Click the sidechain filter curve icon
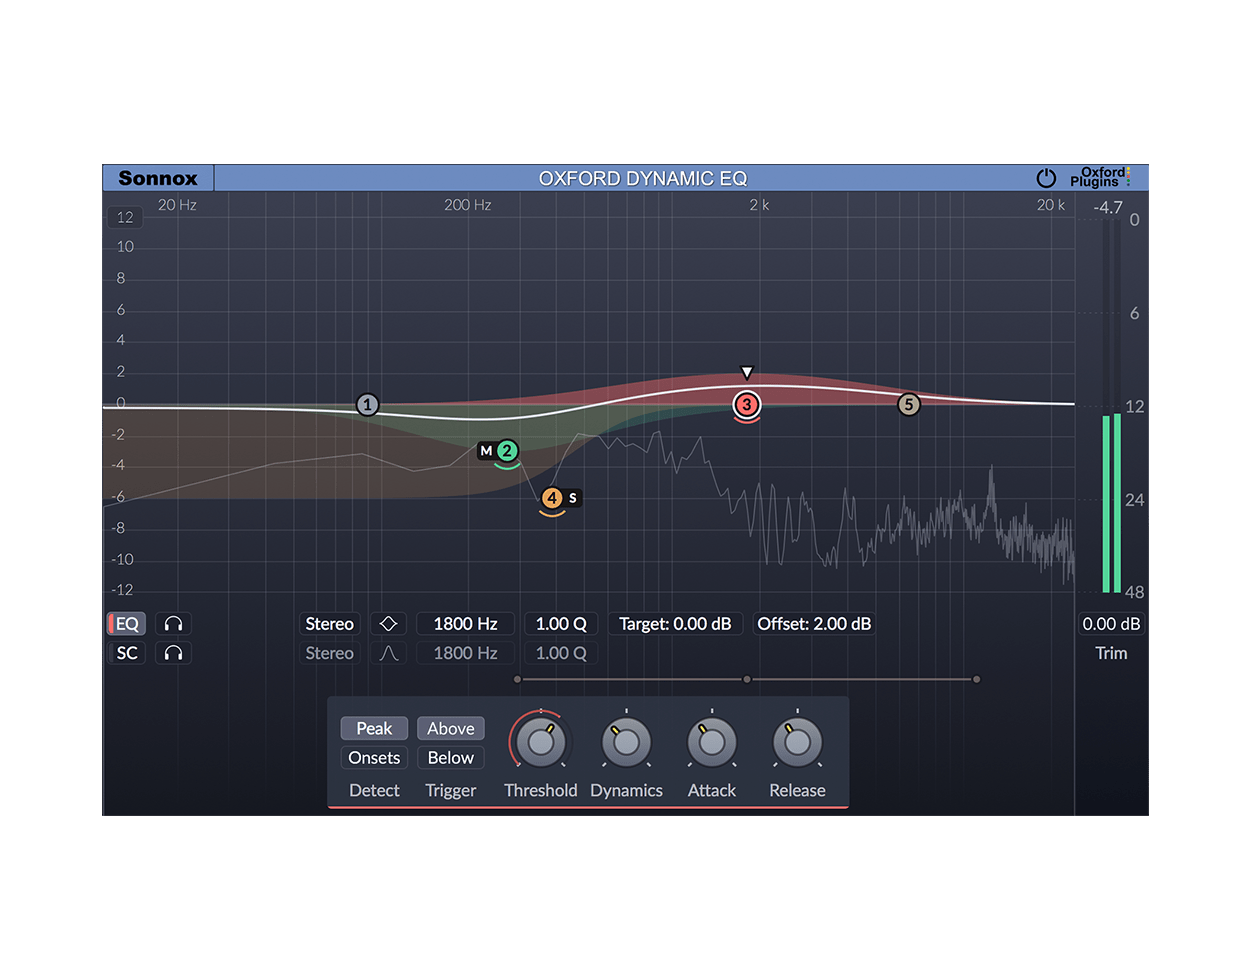 (x=389, y=653)
